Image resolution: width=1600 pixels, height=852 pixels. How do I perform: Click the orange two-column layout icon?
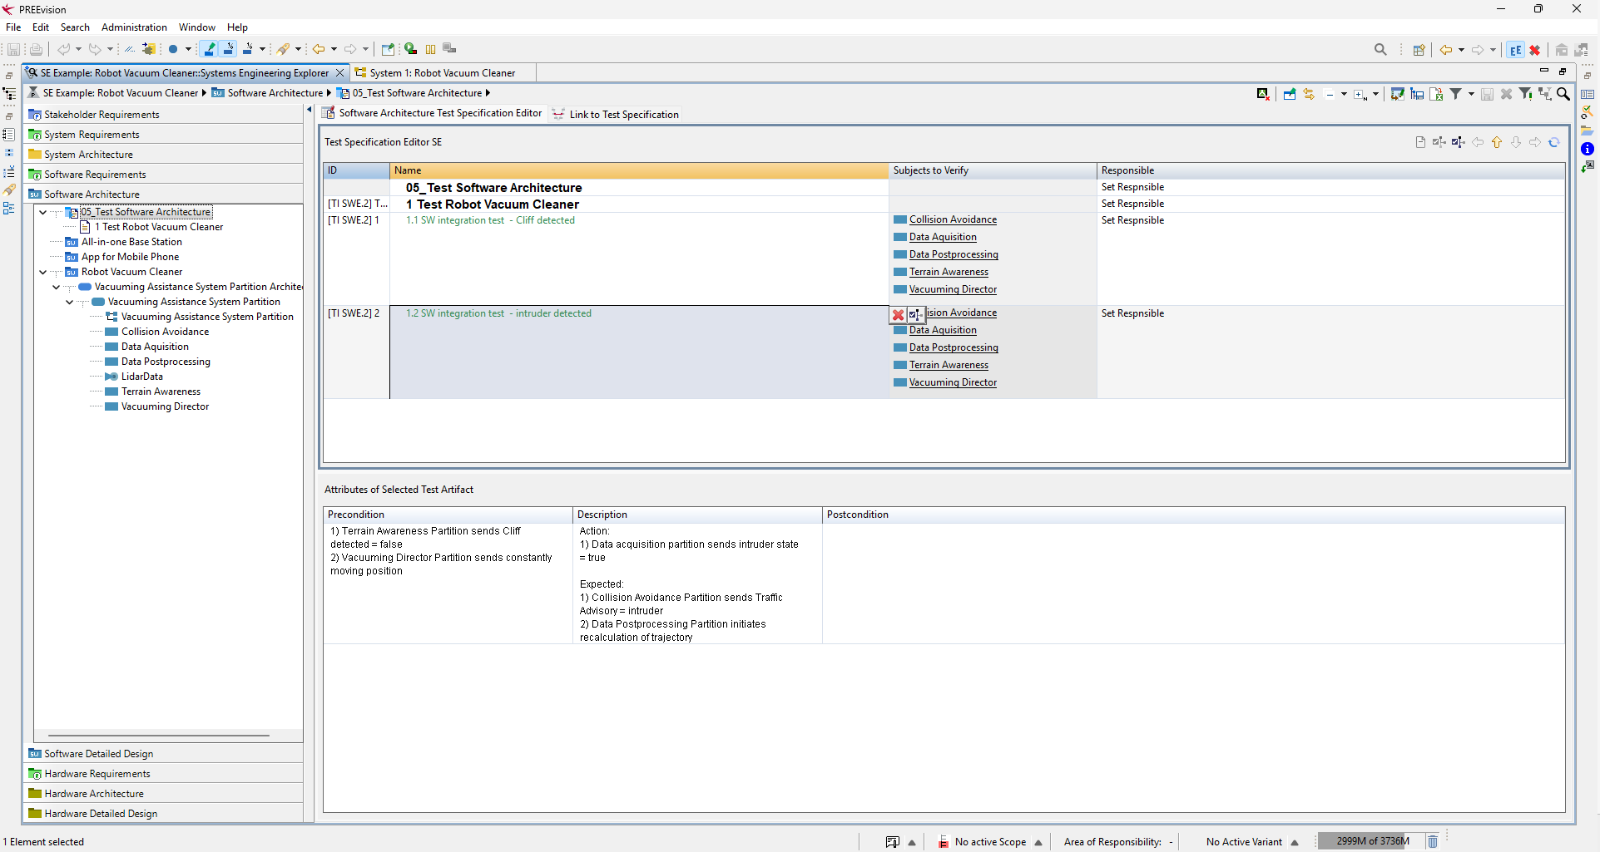[x=431, y=49]
